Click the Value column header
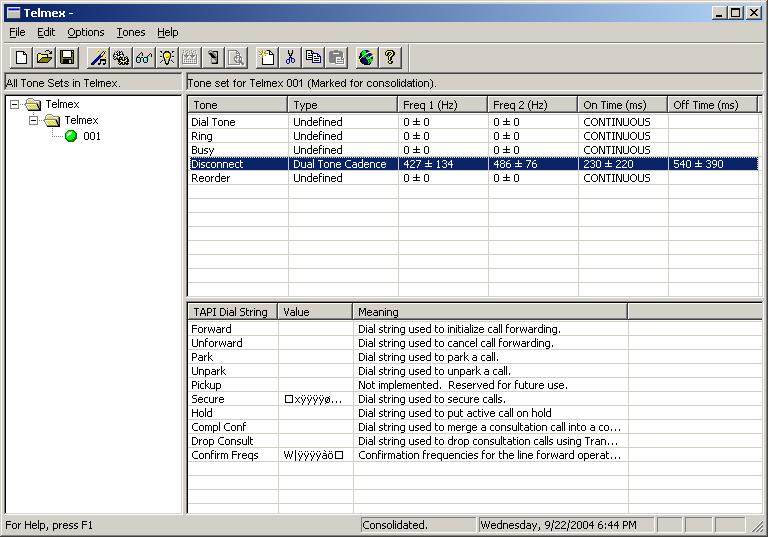768x537 pixels. (315, 312)
